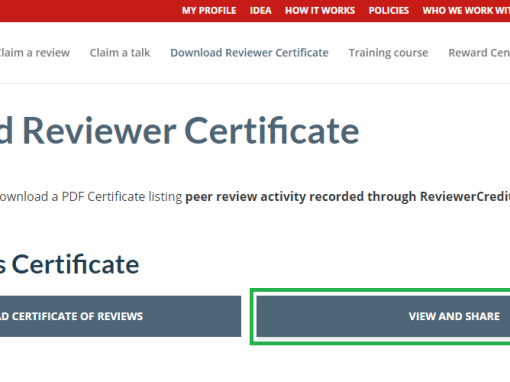This screenshot has width=510, height=382.
Task: Click the word Reviewer in the page heading
Action: coord(99,131)
